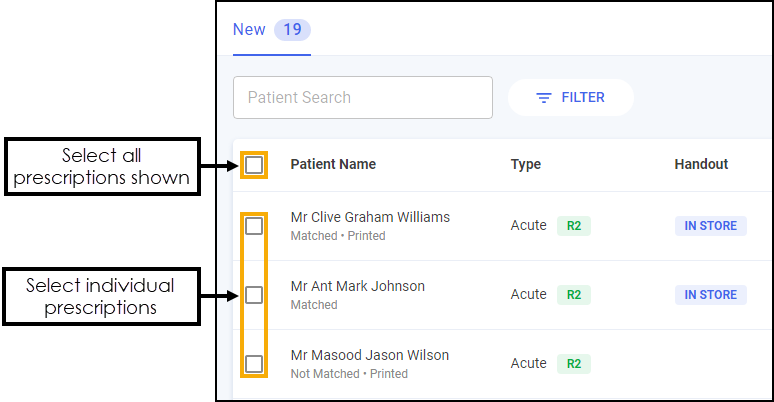The image size is (774, 402).
Task: Click R2 badge on Clive Williams row
Action: click(x=574, y=226)
